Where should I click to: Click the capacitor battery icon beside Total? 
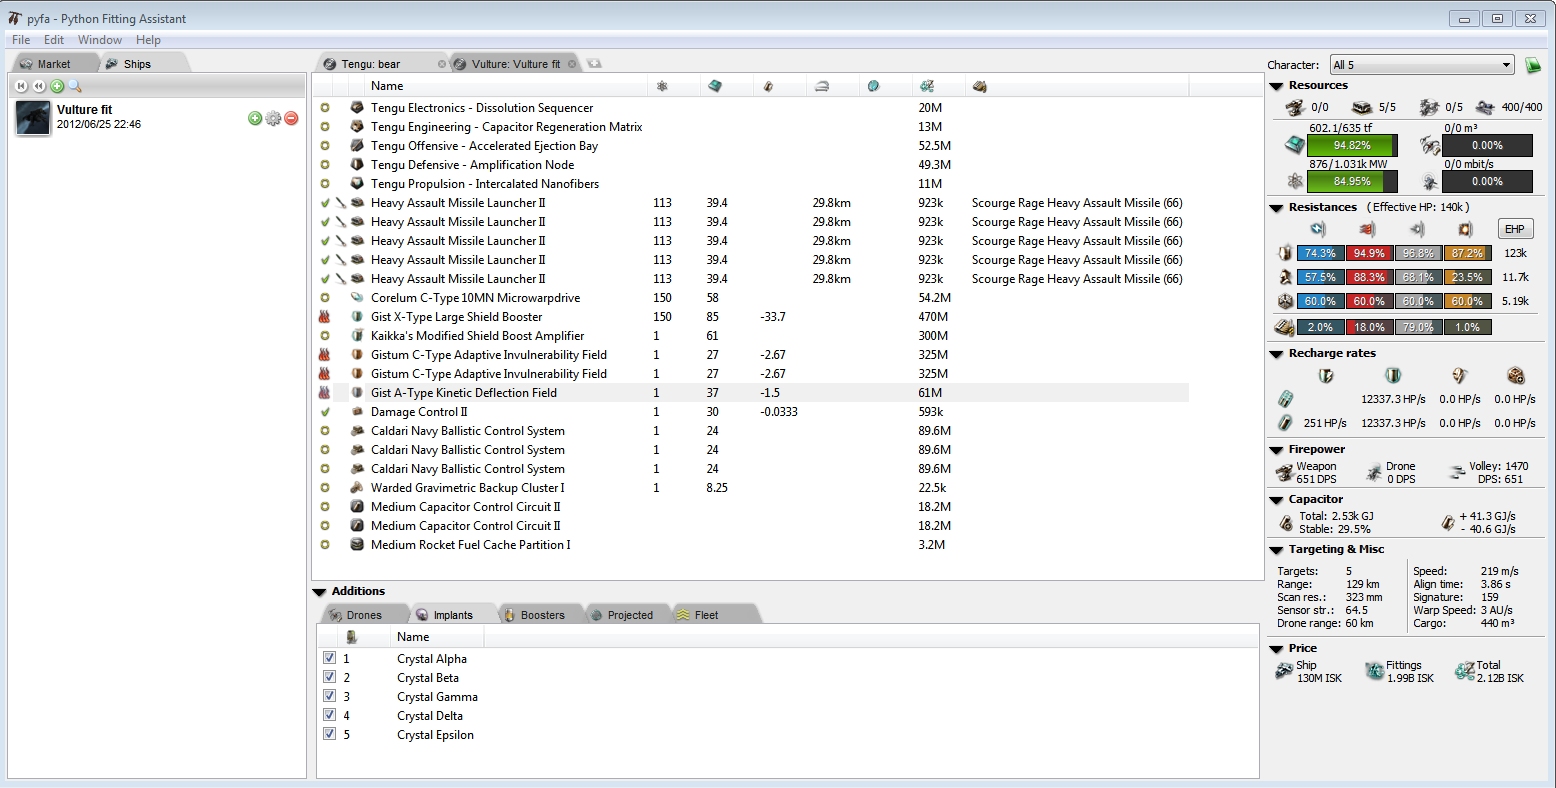(1286, 522)
